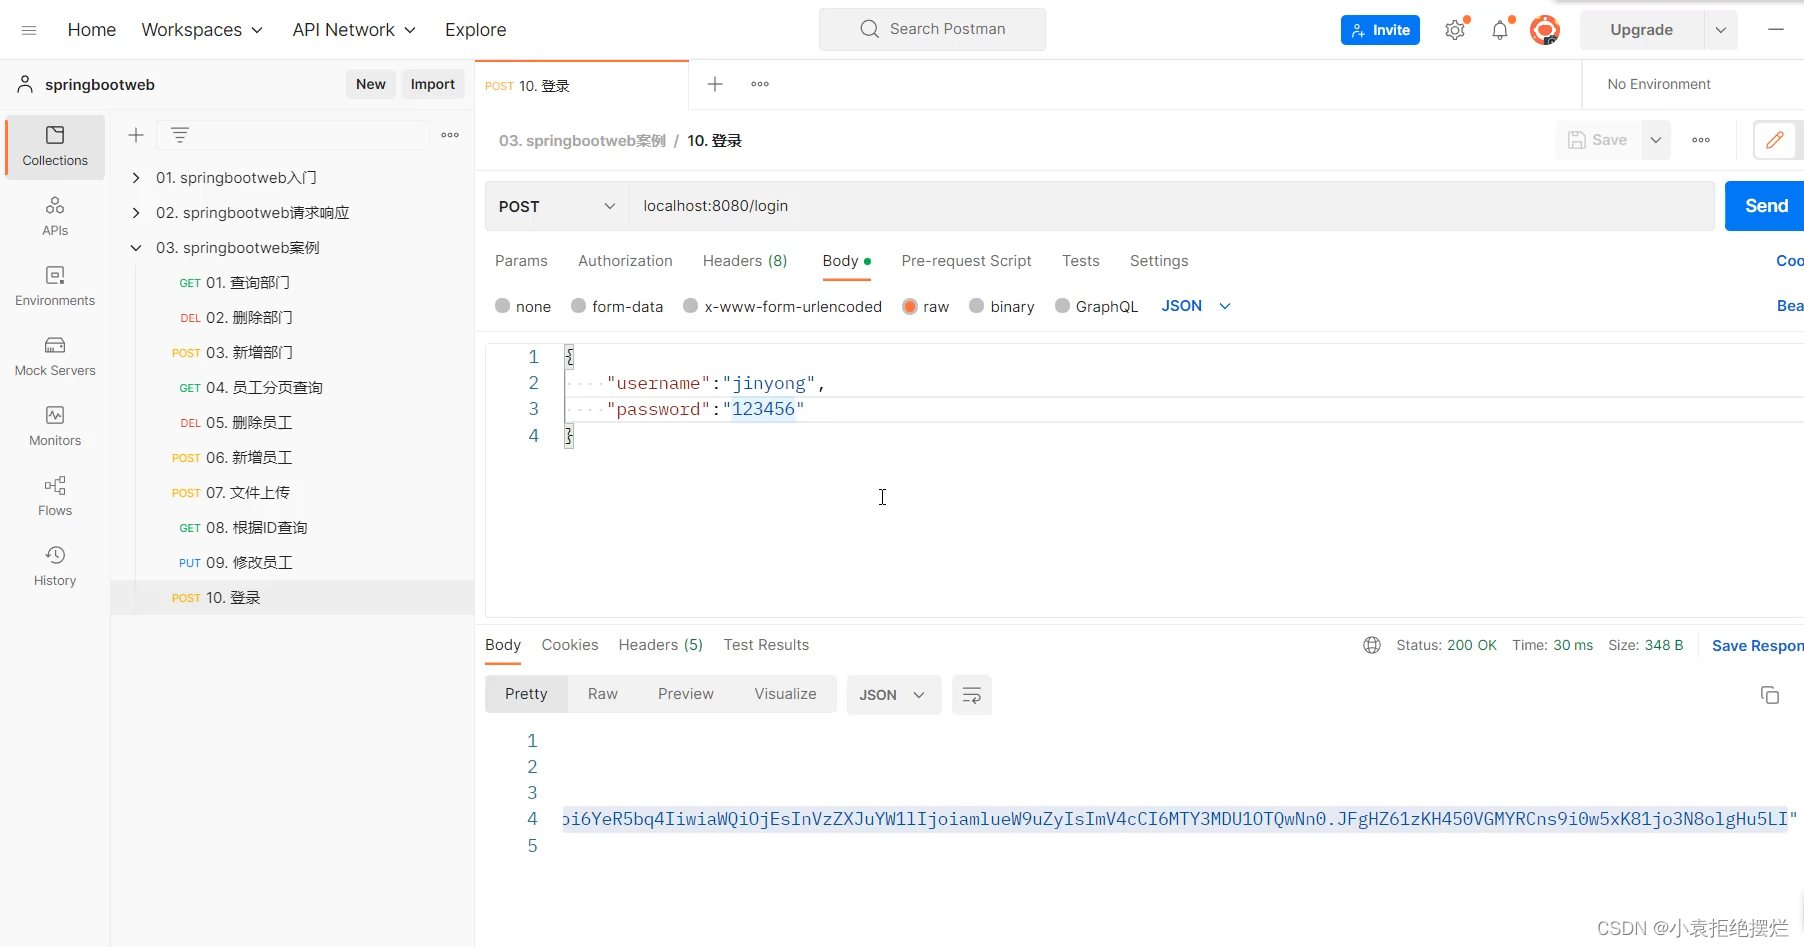1804x947 pixels.
Task: Open the Workspaces dropdown
Action: click(x=202, y=30)
